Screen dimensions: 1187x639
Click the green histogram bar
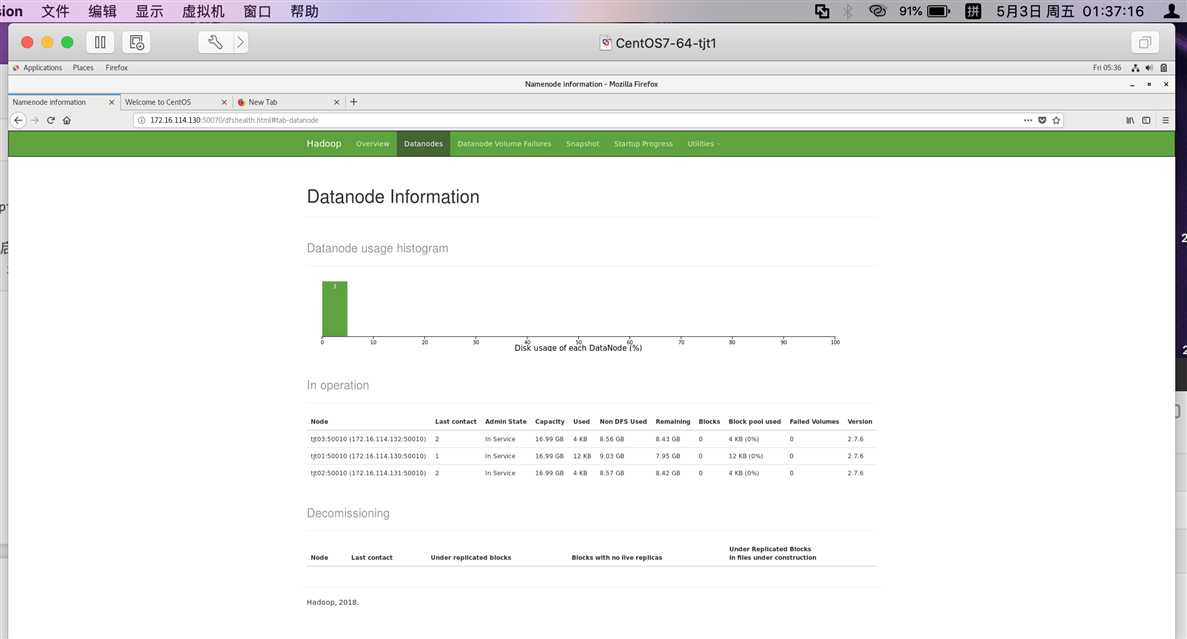[335, 309]
